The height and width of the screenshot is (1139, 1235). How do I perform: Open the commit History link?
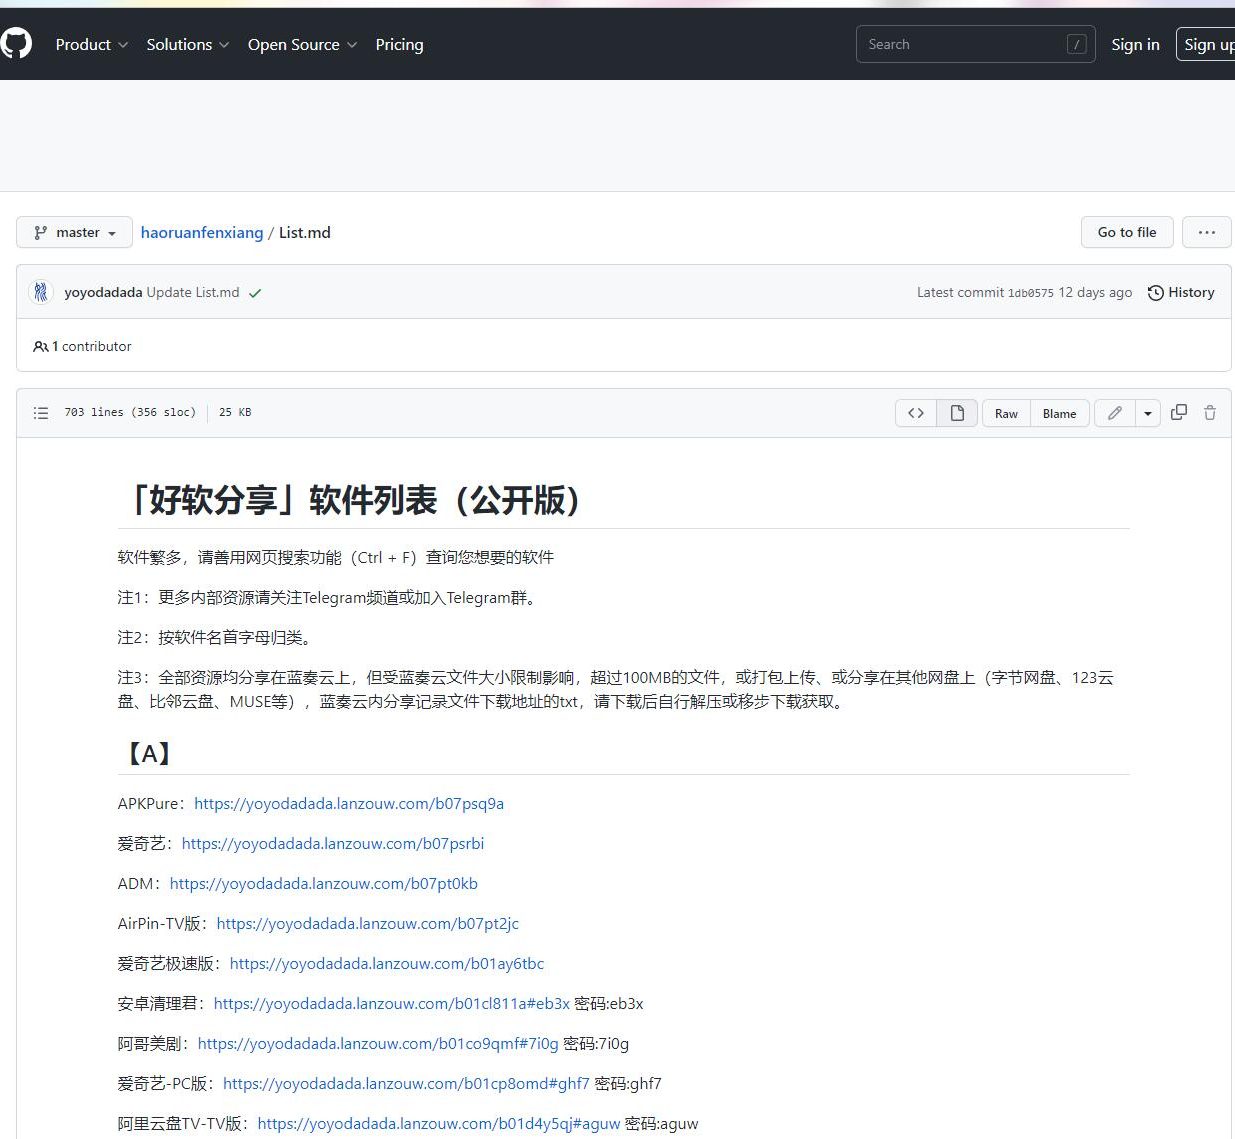(1181, 292)
